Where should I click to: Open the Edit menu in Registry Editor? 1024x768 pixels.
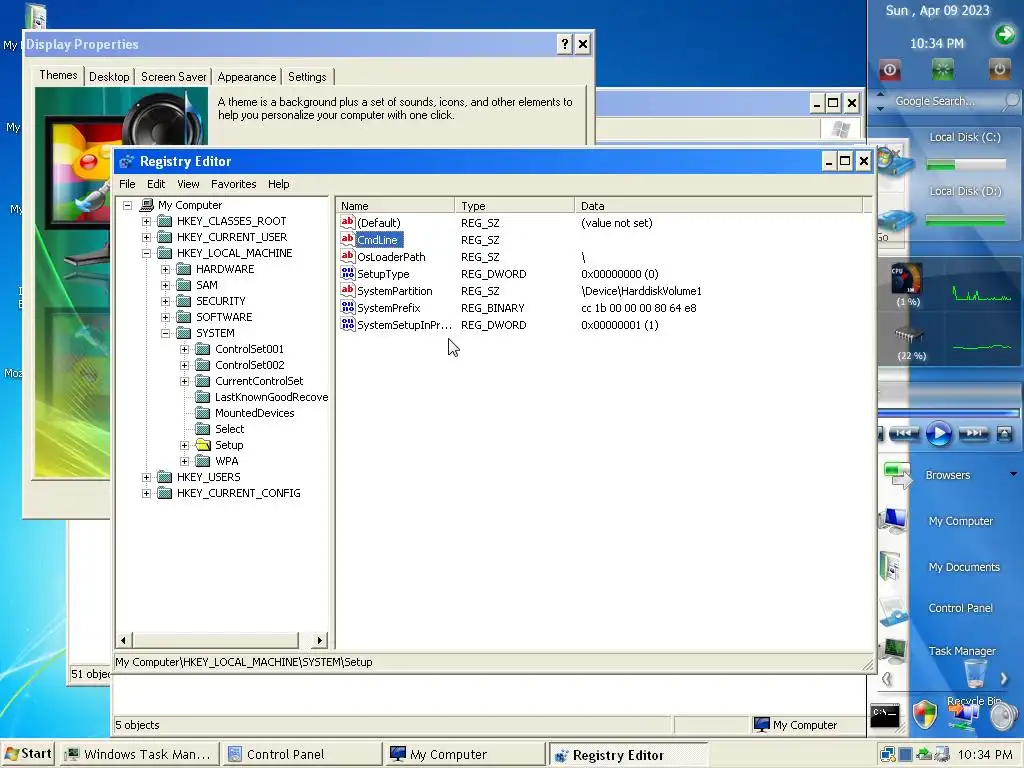[x=156, y=184]
